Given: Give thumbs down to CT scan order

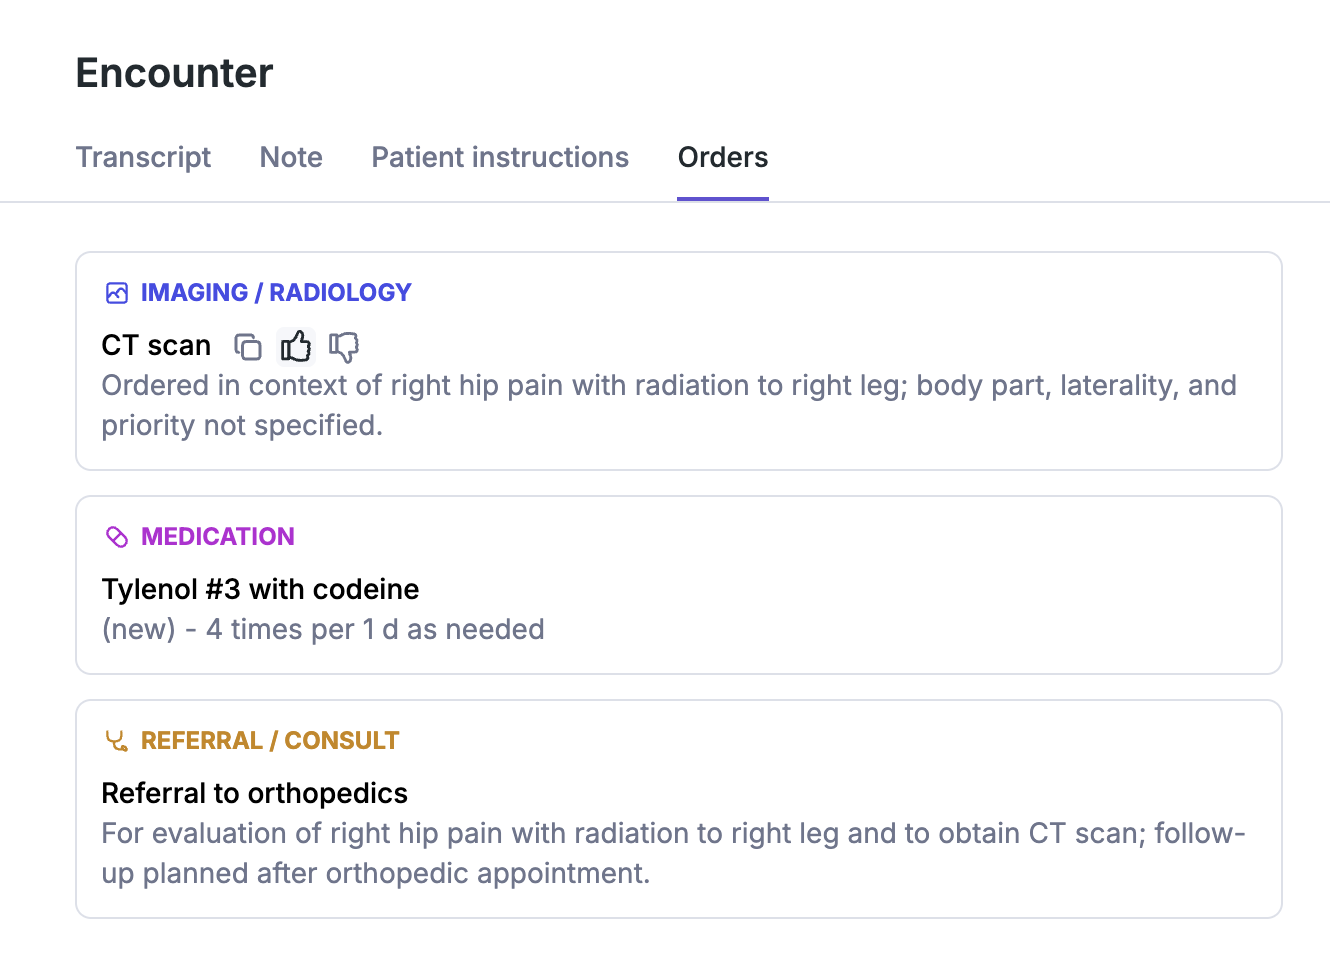Looking at the screenshot, I should click(x=344, y=347).
